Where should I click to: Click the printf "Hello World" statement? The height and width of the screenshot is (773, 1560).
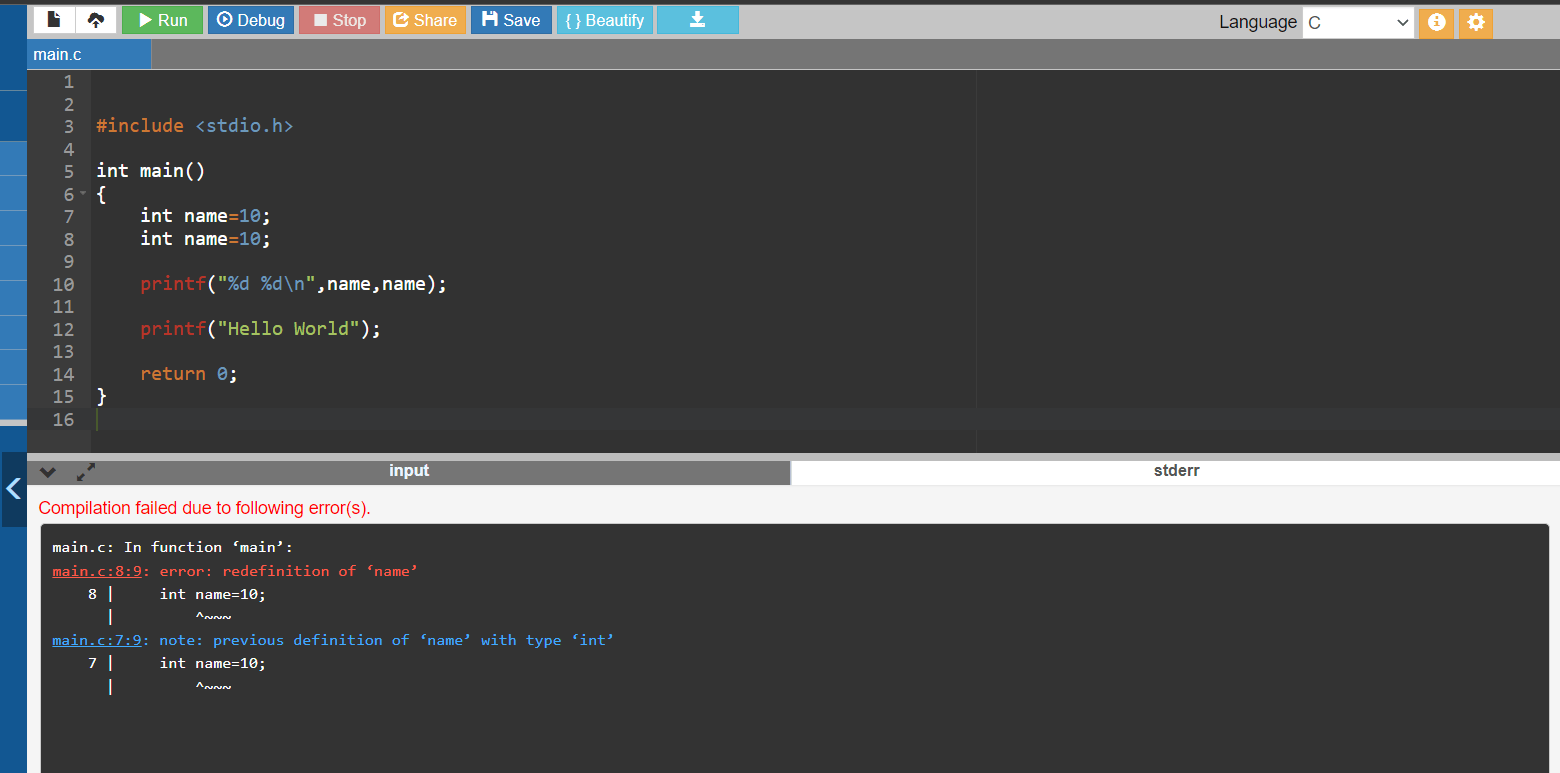point(260,329)
